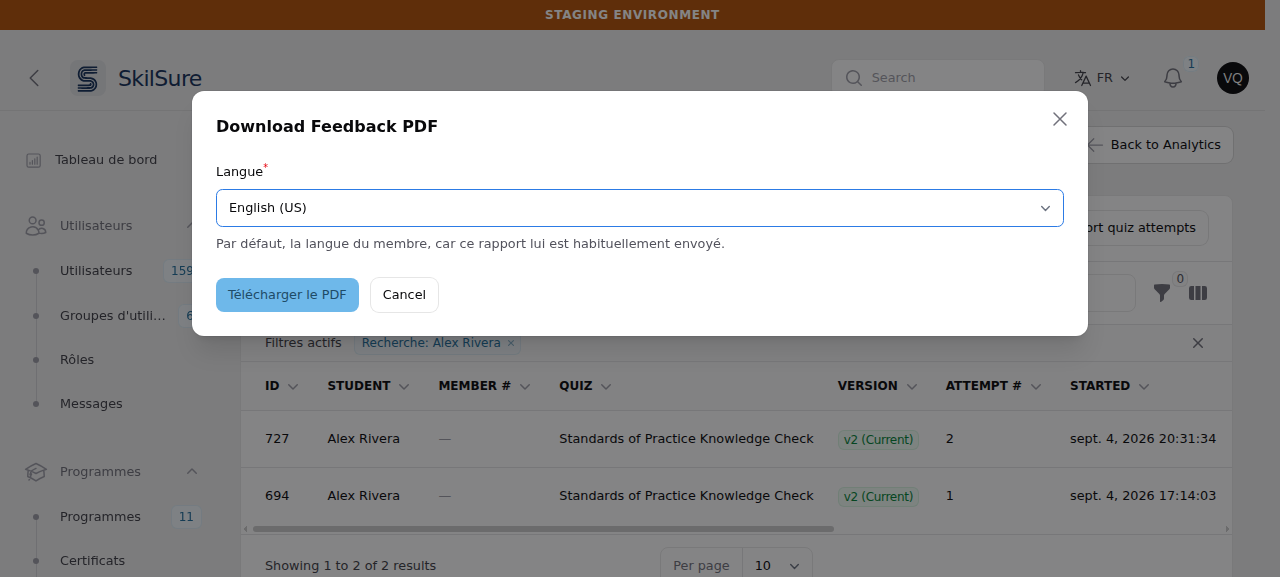Click start date sept. 4, 2026 20:31:34
Screen dimensions: 1280x577
1143,439
